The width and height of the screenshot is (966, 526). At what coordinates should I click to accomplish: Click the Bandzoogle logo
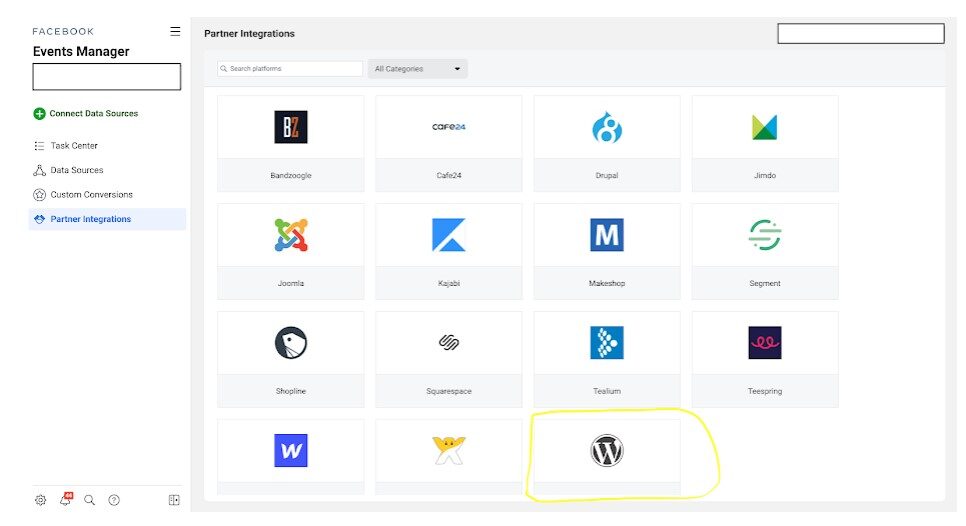point(291,128)
